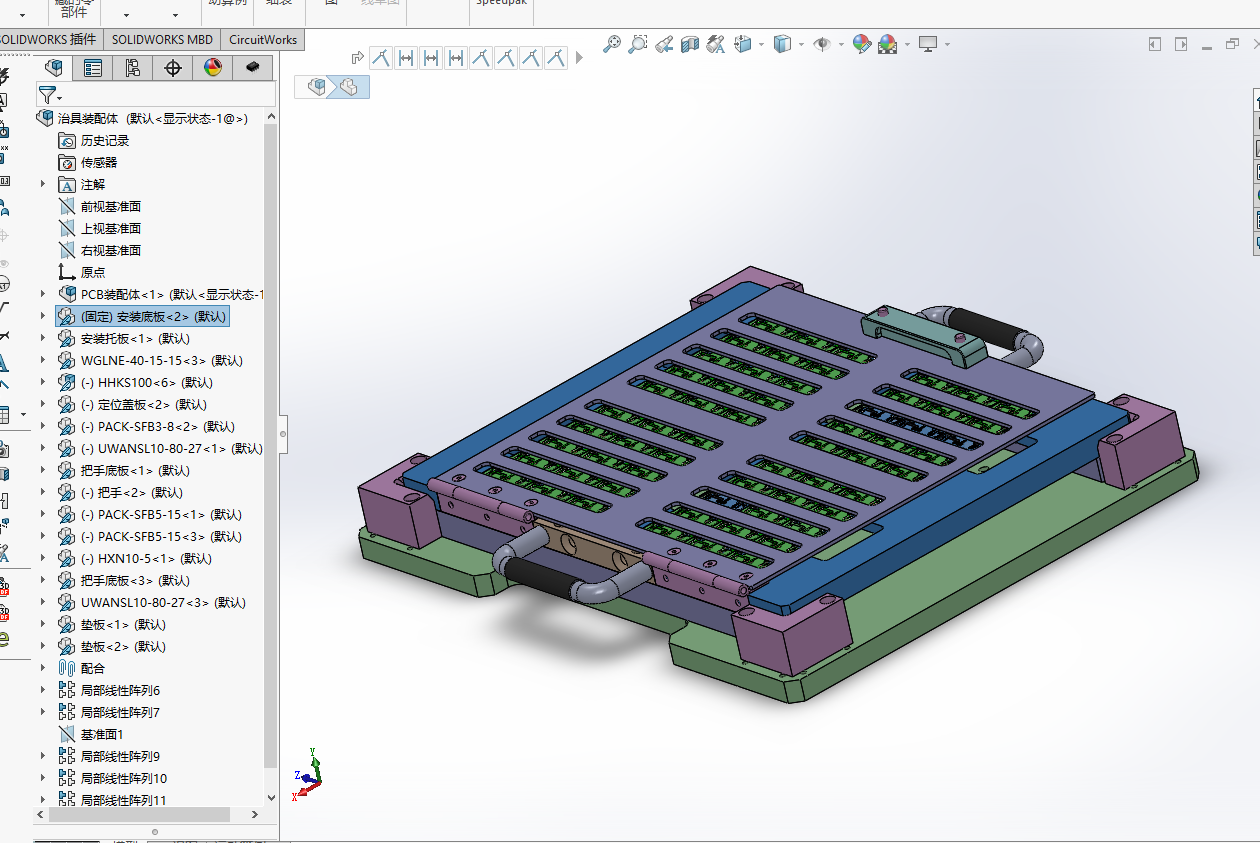Viewport: 1260px width, 843px height.
Task: Switch to the CircuitWorks tab
Action: [263, 40]
